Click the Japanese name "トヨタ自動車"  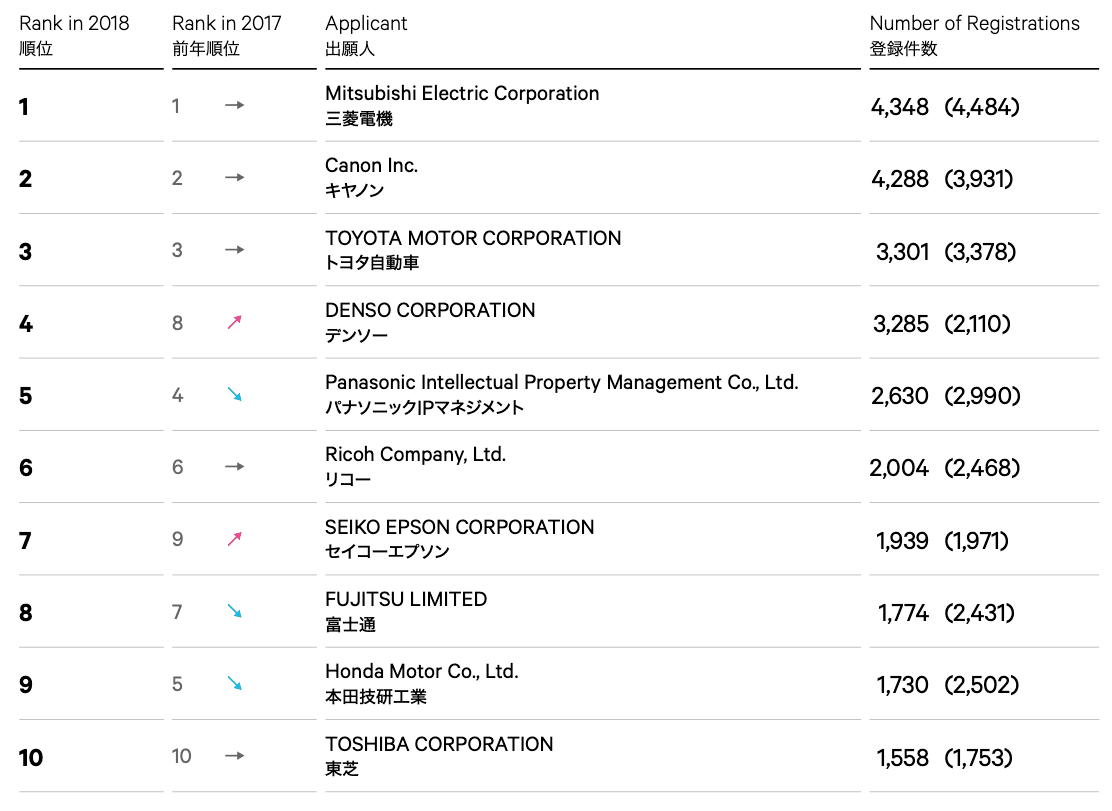372,263
